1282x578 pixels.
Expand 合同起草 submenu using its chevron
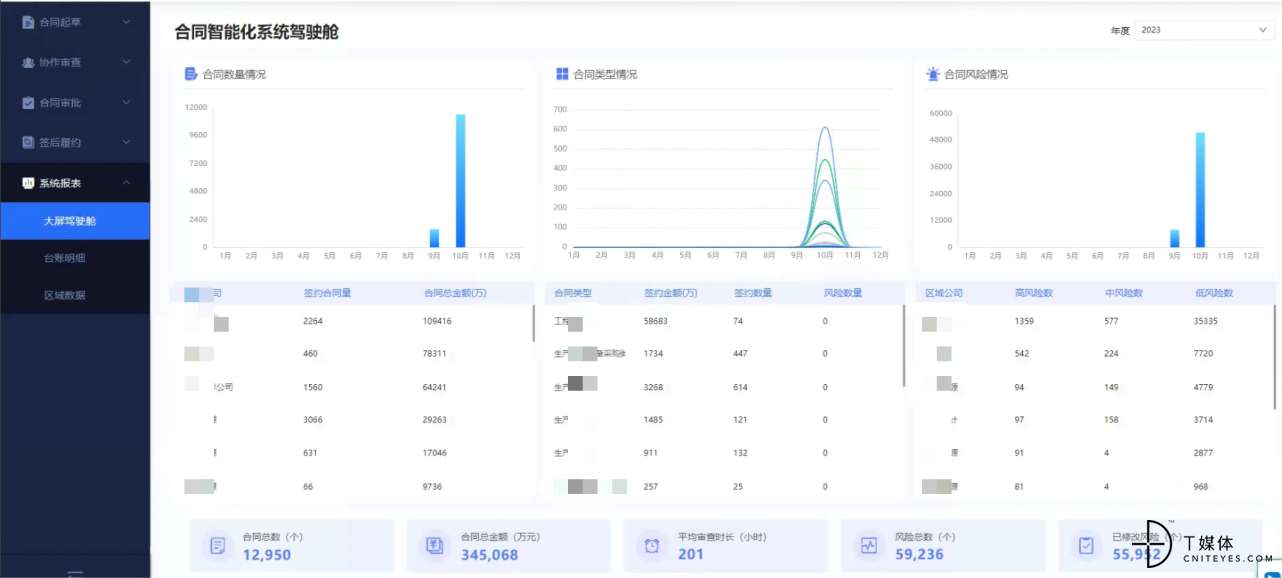click(x=126, y=22)
